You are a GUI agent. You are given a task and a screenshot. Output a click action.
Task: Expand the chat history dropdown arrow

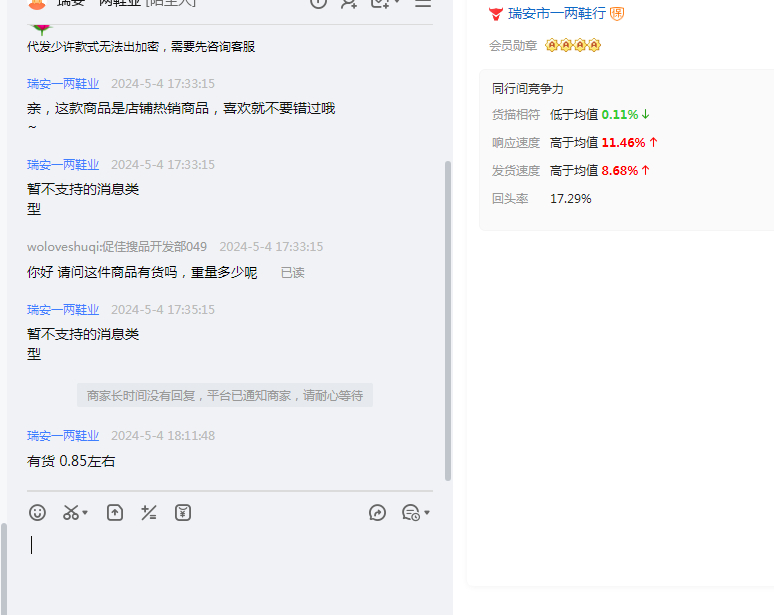pos(427,513)
